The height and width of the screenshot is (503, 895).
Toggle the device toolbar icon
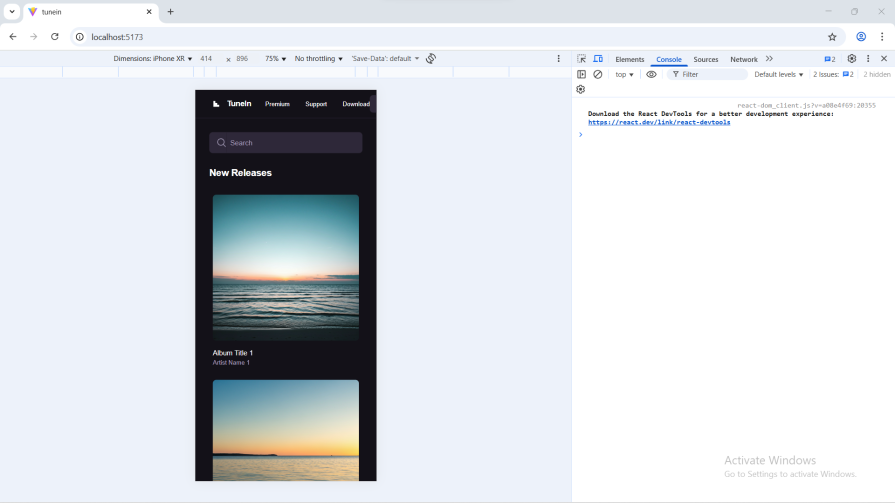pos(598,59)
